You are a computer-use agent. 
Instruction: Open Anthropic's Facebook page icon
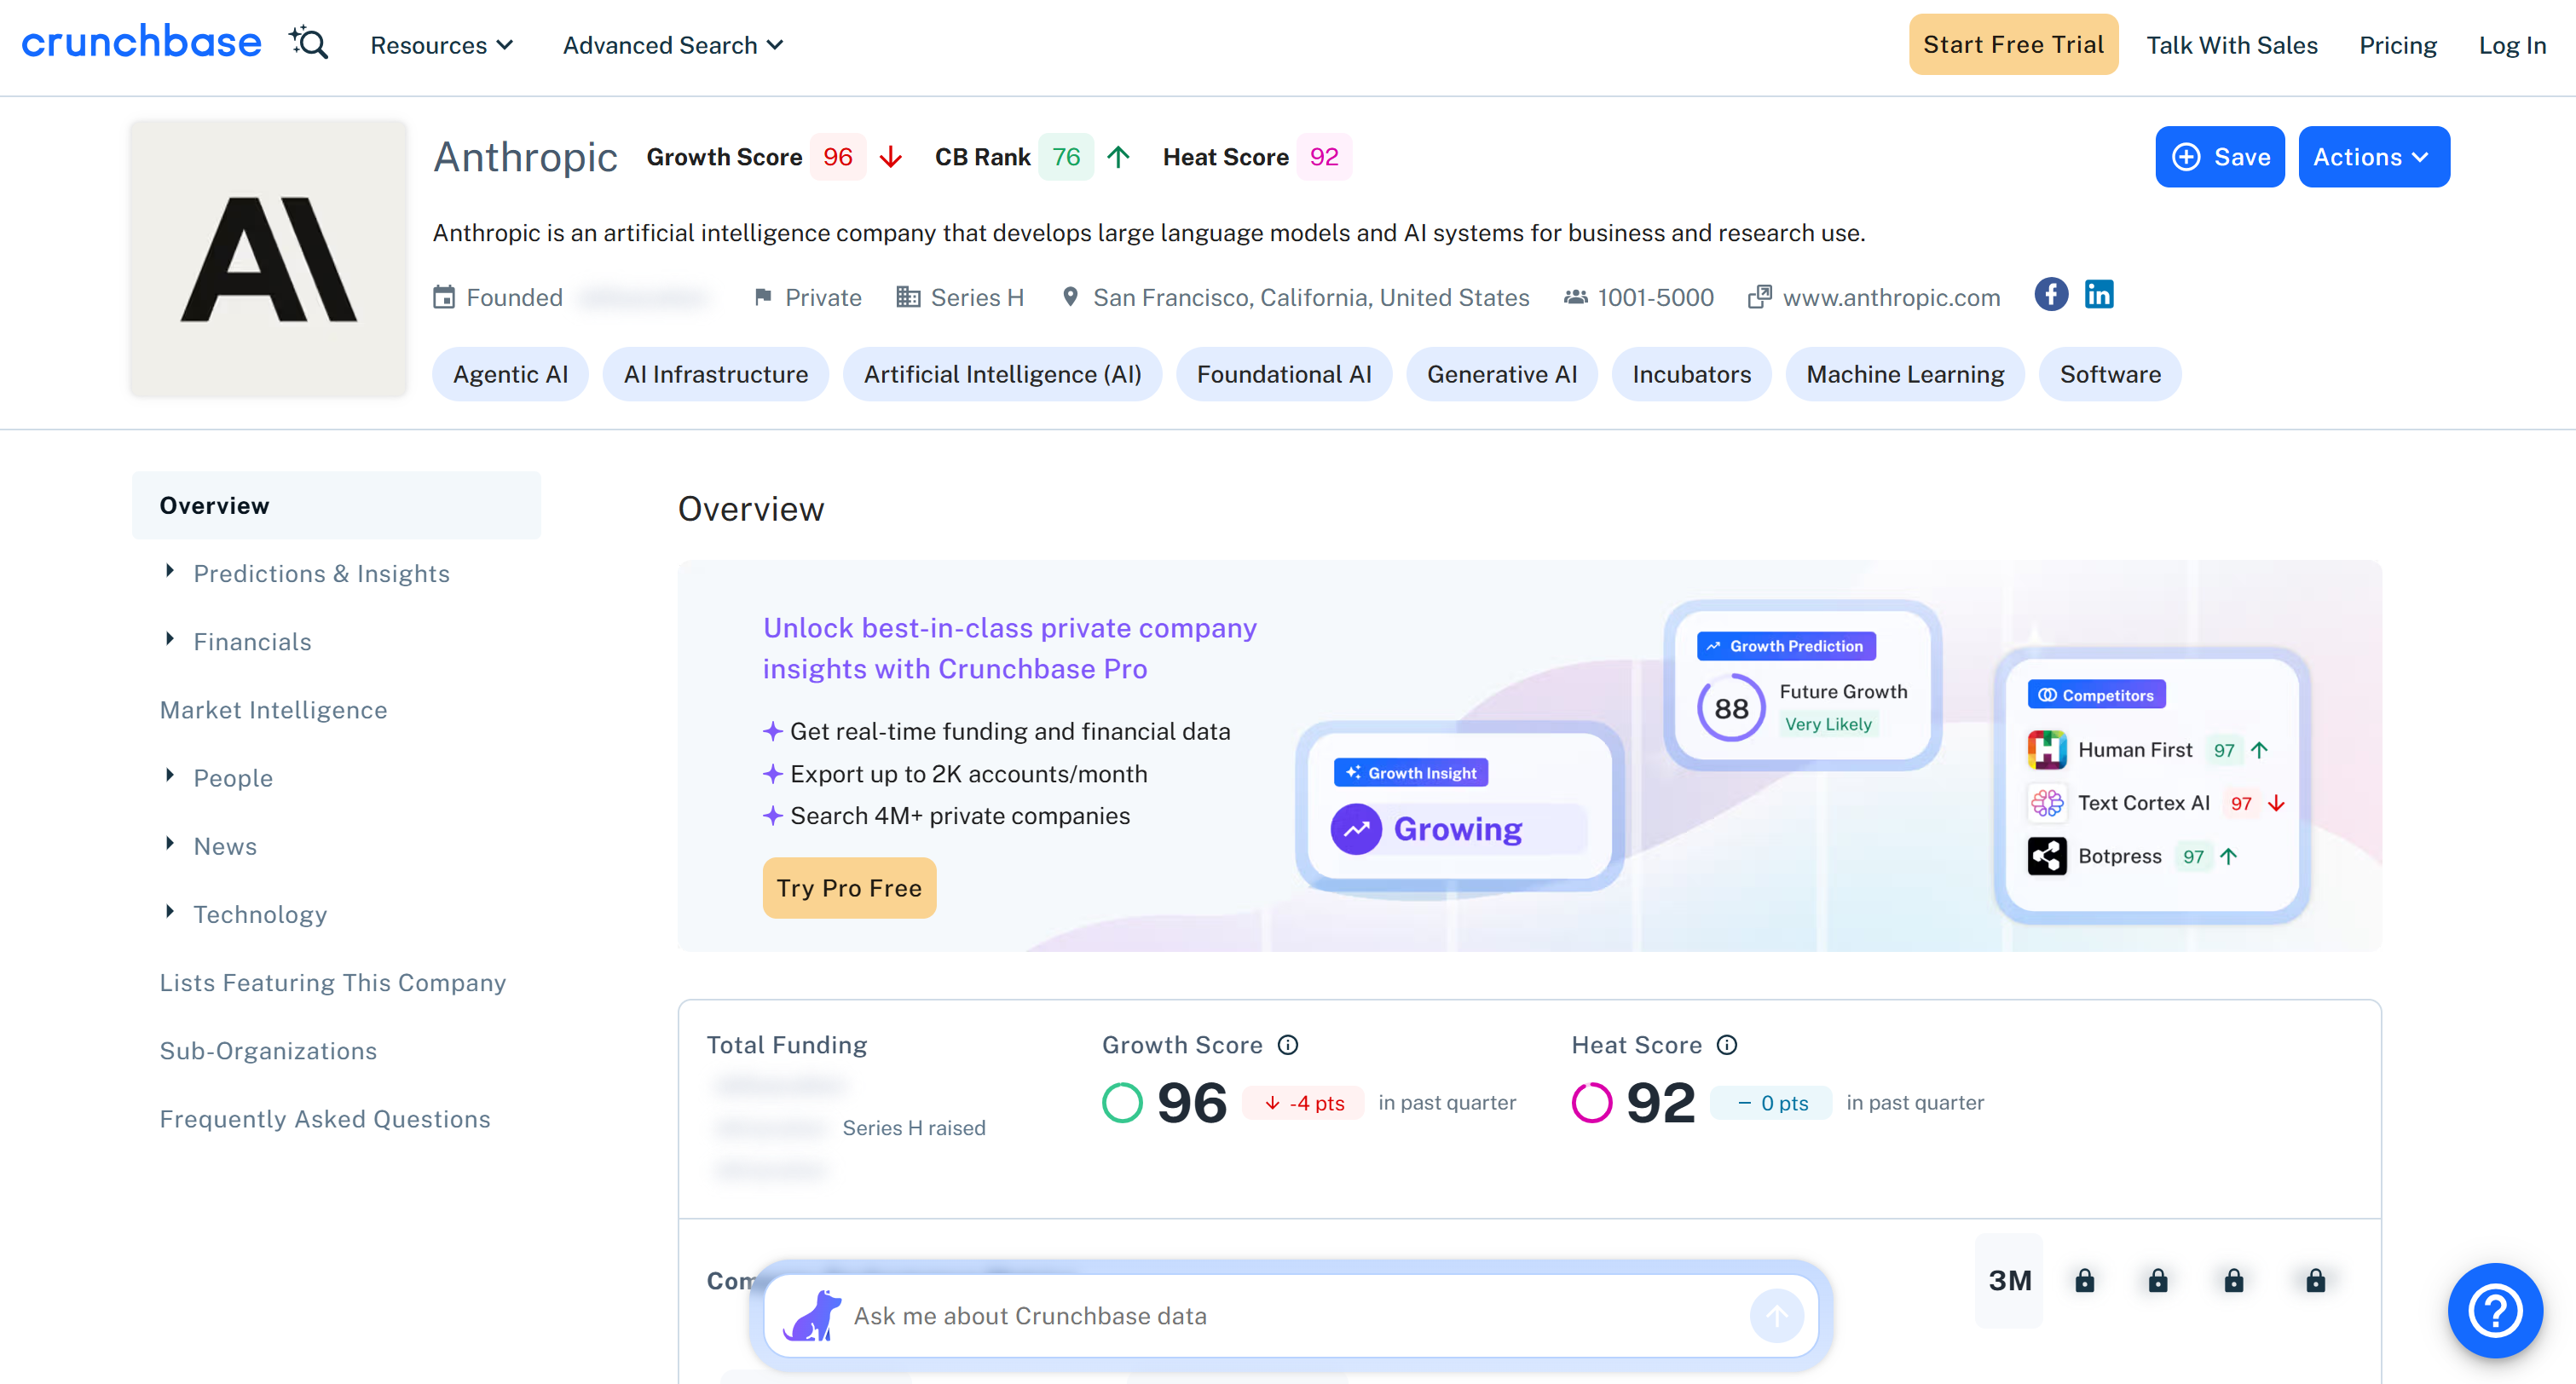coord(2051,294)
